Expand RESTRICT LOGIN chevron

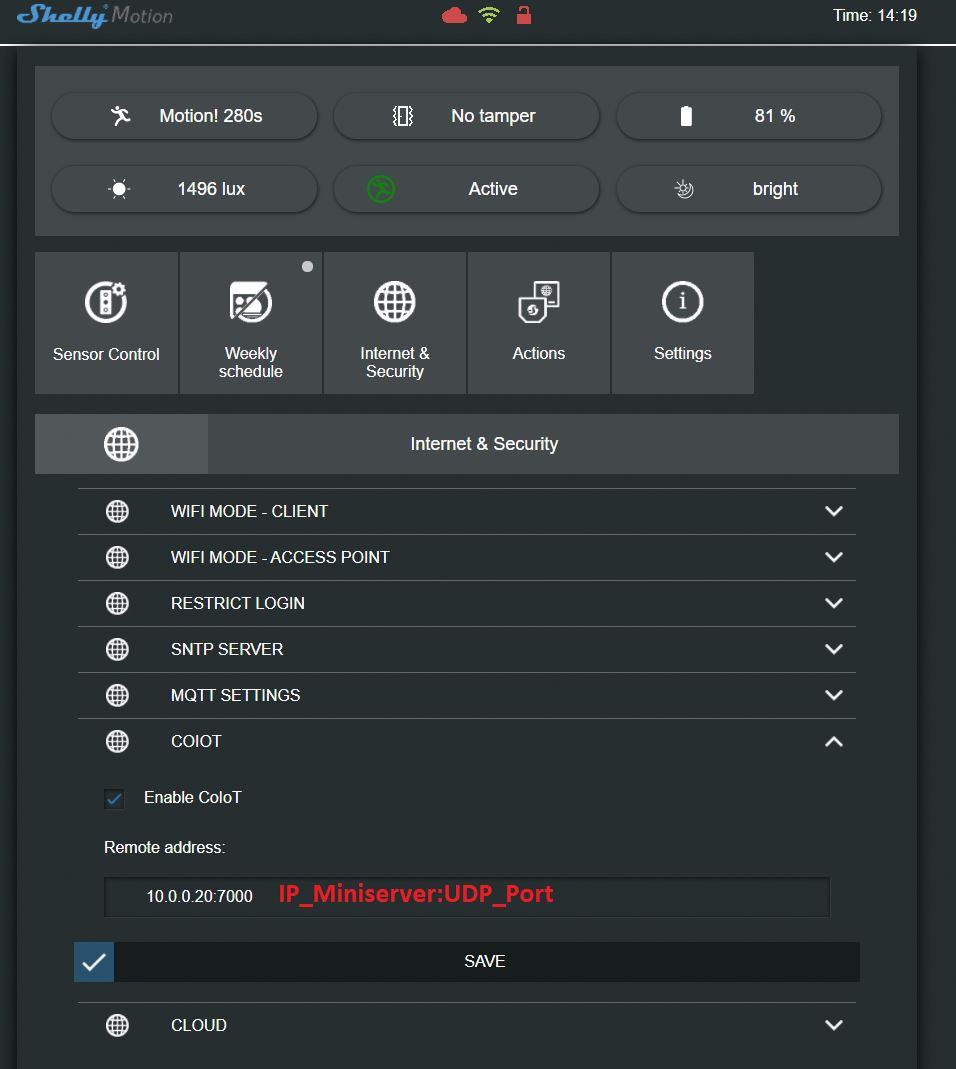834,603
